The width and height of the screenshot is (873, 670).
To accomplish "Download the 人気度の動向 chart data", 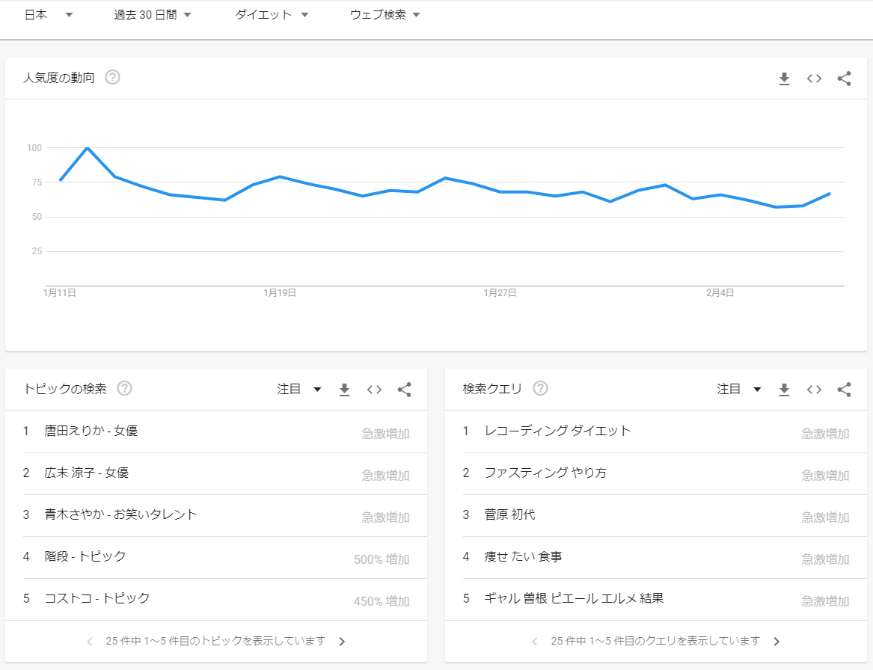I will (784, 78).
